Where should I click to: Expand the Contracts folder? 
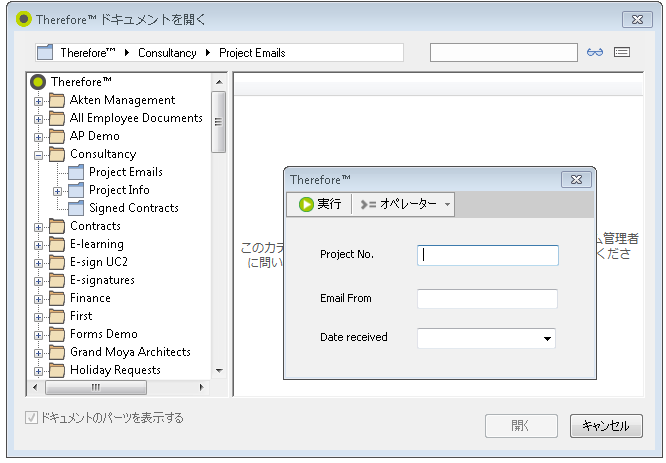38,227
